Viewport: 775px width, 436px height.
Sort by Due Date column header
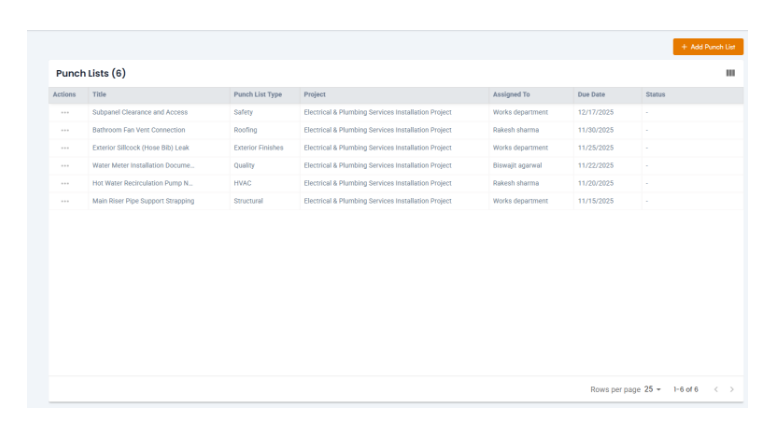[x=591, y=95]
